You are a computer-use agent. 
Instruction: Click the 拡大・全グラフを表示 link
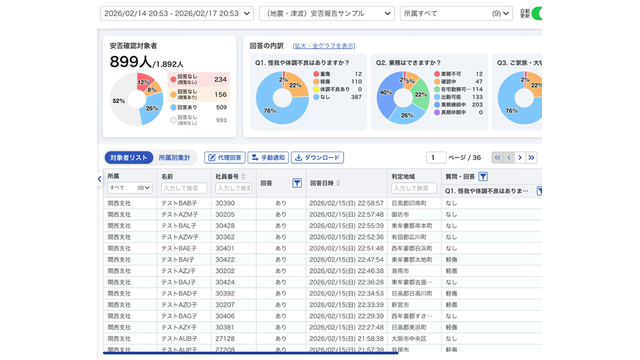pos(324,46)
